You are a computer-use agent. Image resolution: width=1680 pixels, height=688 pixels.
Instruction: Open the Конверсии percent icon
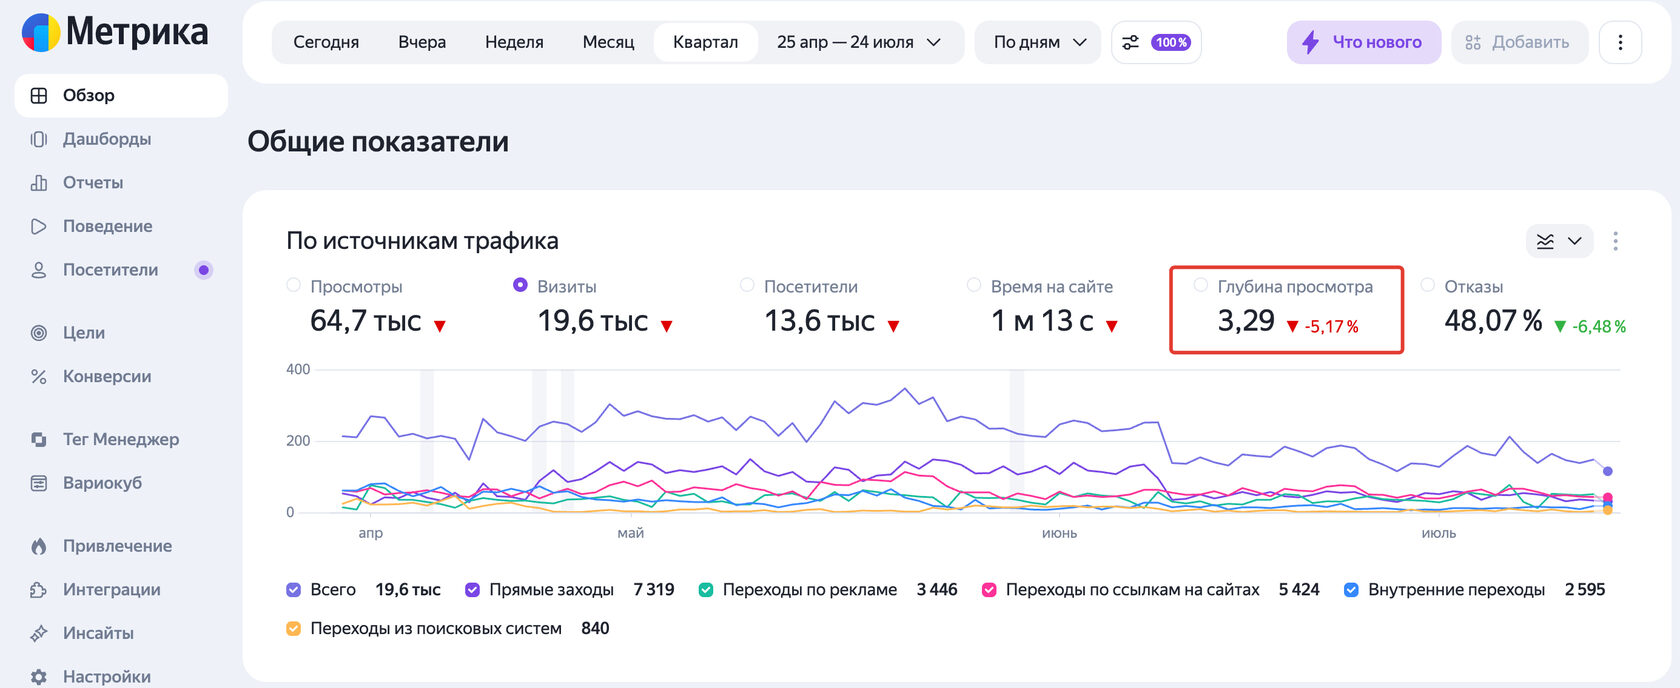39,377
